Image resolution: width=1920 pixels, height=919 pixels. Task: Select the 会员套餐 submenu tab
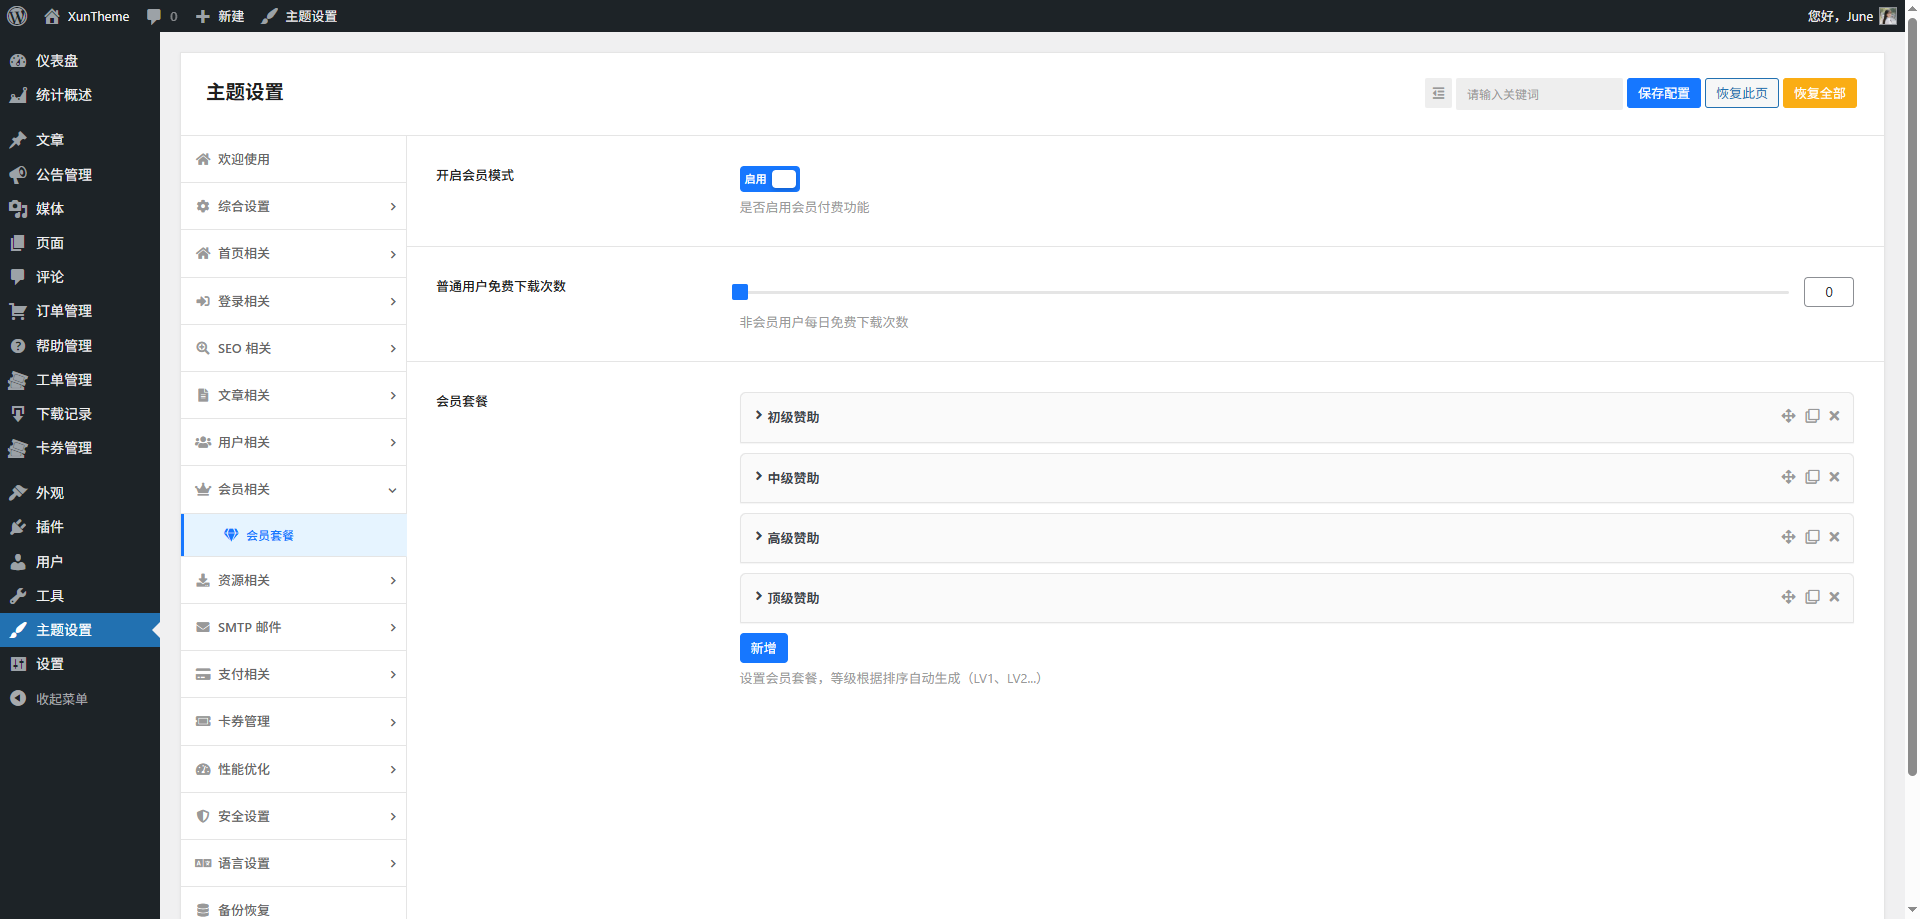point(270,535)
